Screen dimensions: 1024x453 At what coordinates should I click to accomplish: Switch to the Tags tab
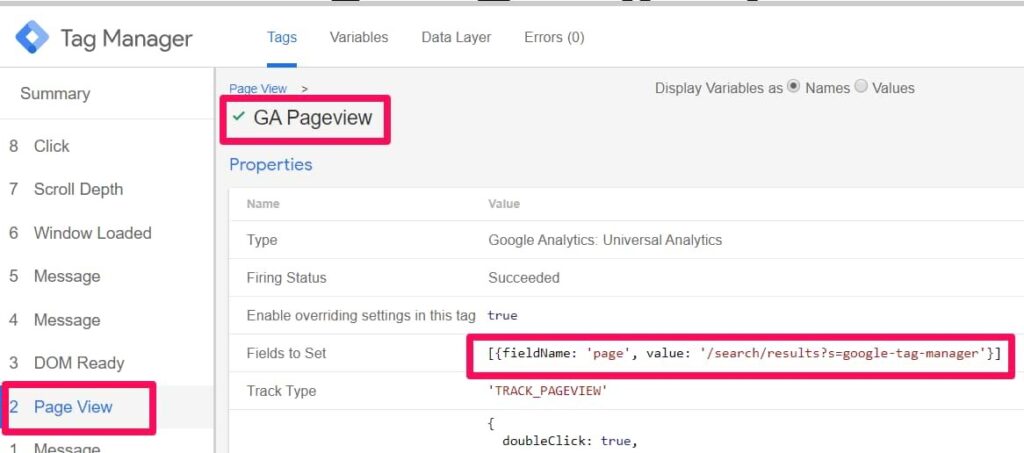tap(282, 37)
